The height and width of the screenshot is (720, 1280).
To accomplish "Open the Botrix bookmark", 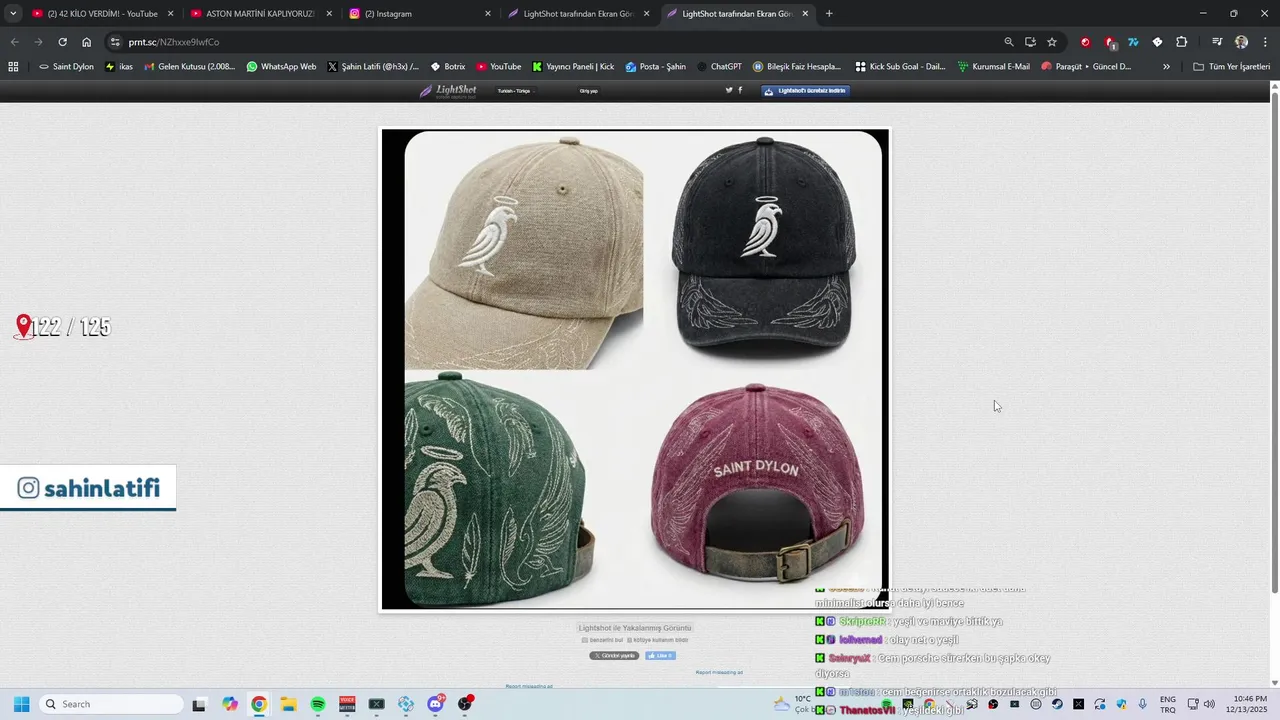I will pyautogui.click(x=447, y=67).
